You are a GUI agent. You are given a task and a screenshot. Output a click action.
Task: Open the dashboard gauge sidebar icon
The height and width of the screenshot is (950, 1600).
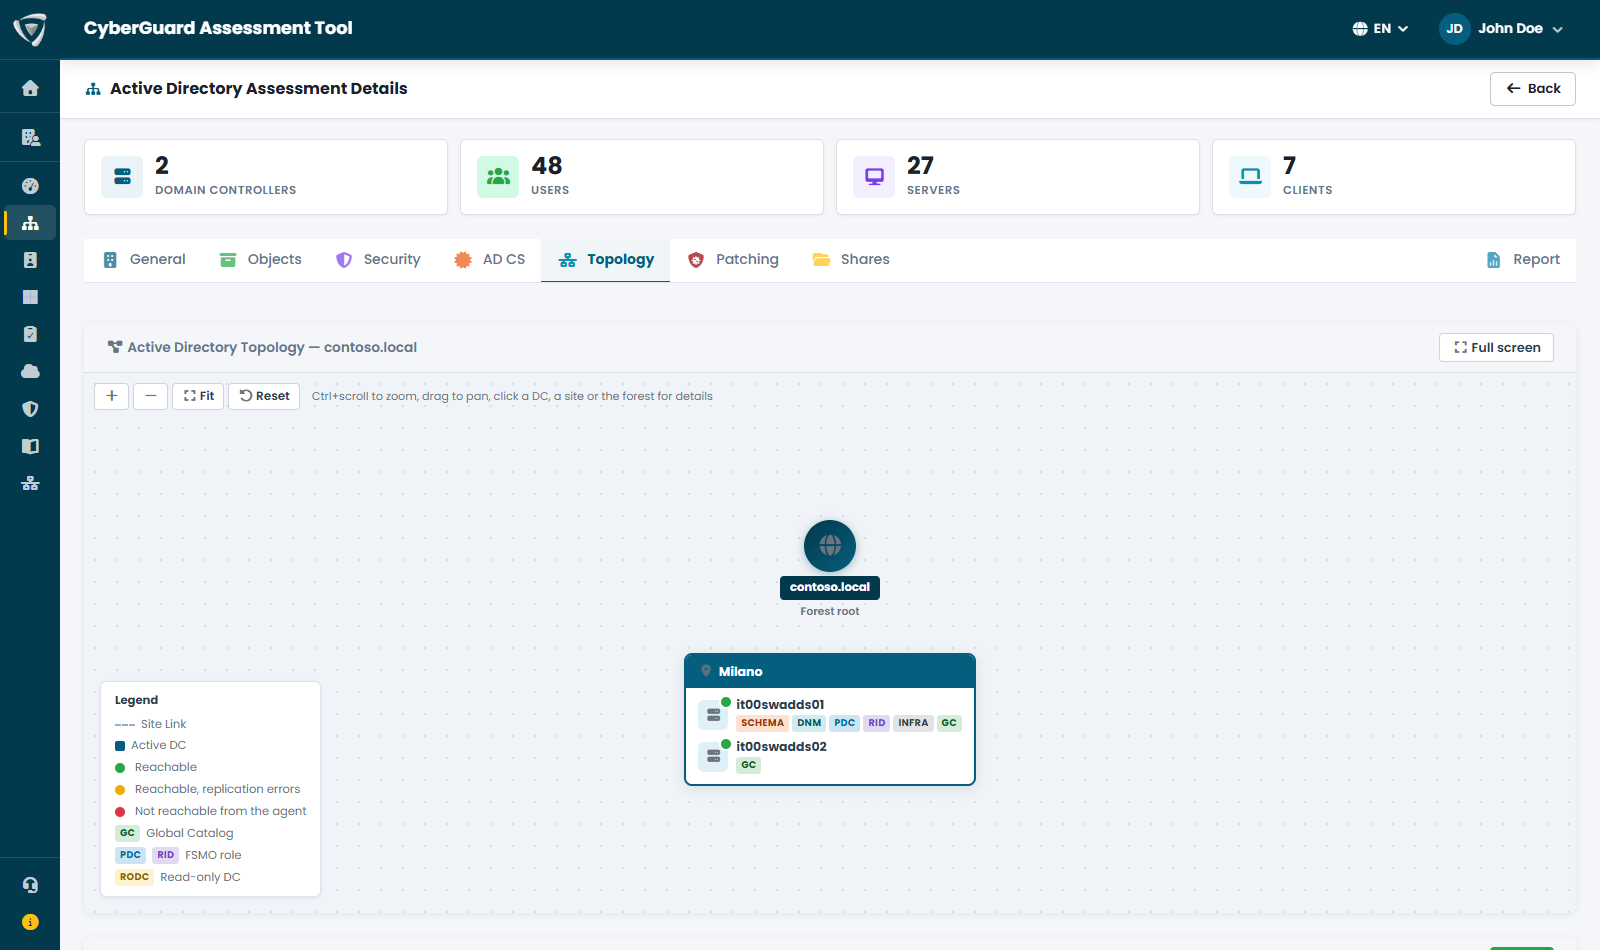(x=30, y=185)
